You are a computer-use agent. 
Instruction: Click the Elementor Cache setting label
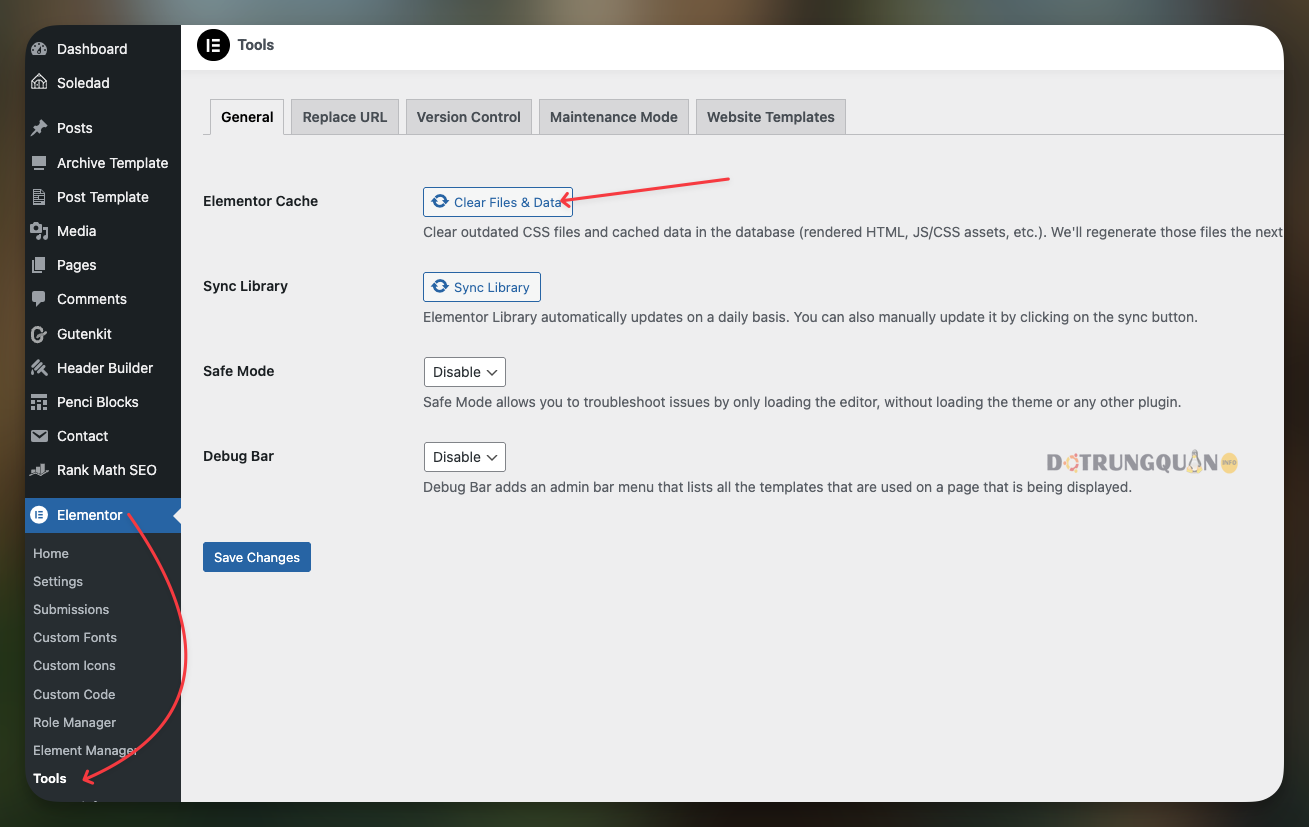(x=261, y=201)
